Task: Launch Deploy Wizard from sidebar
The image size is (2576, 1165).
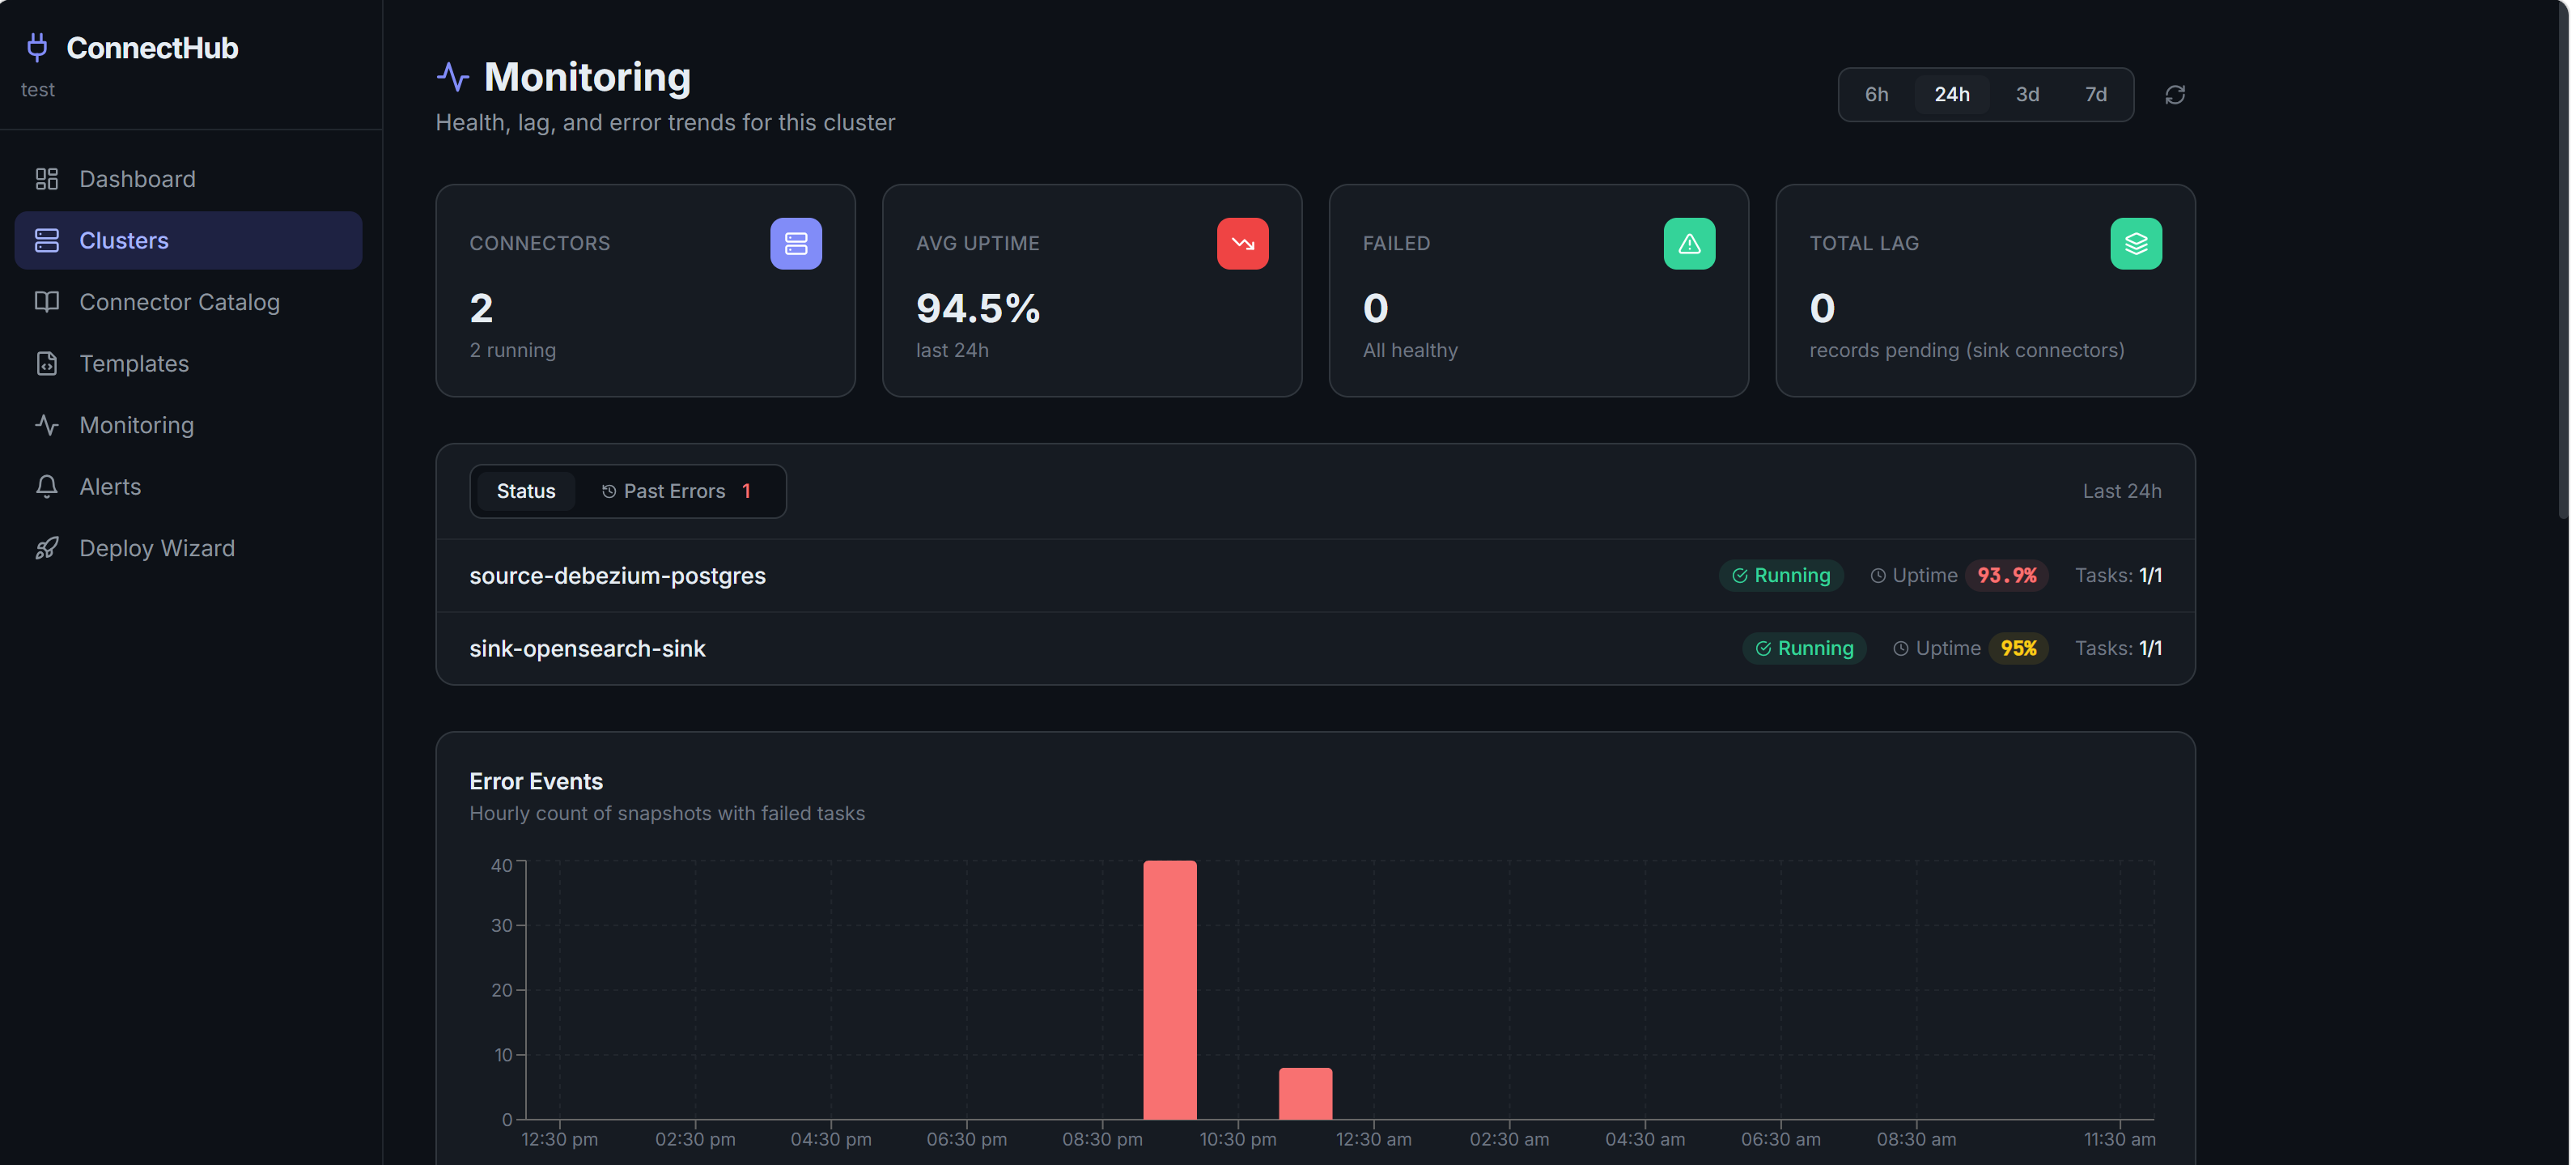Action: 188,548
